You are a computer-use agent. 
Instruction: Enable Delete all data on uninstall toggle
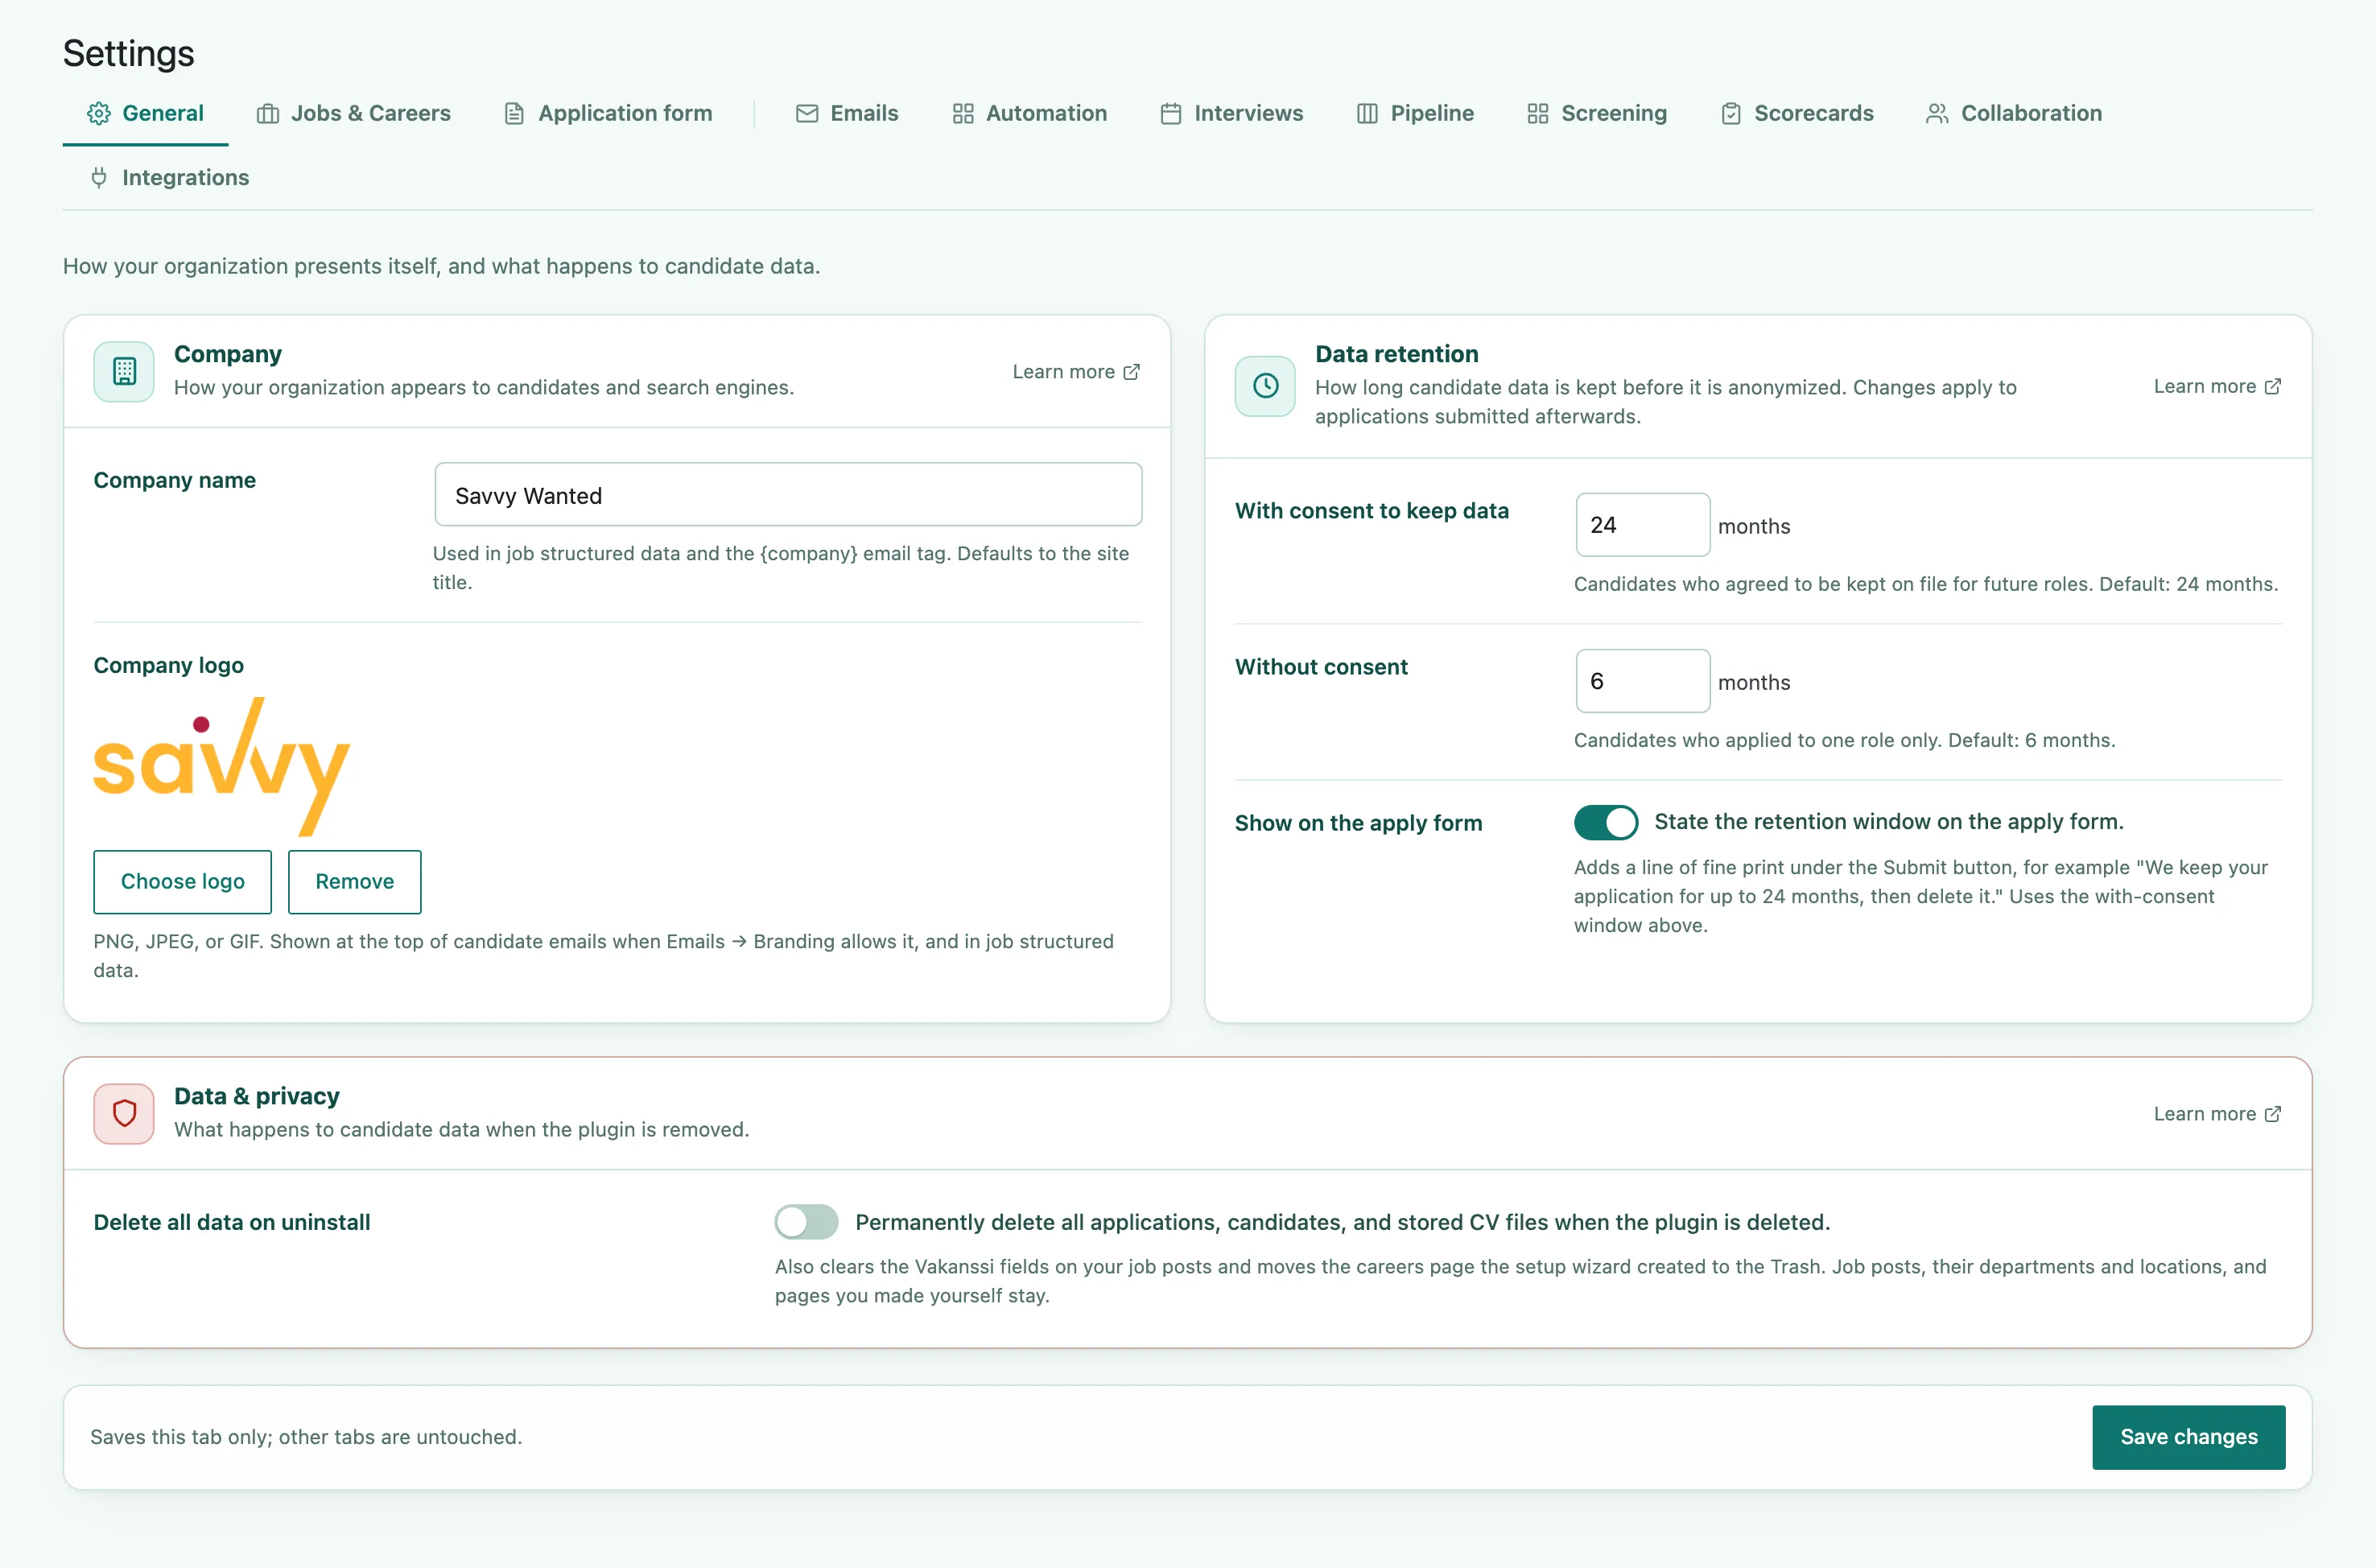[x=806, y=1222]
